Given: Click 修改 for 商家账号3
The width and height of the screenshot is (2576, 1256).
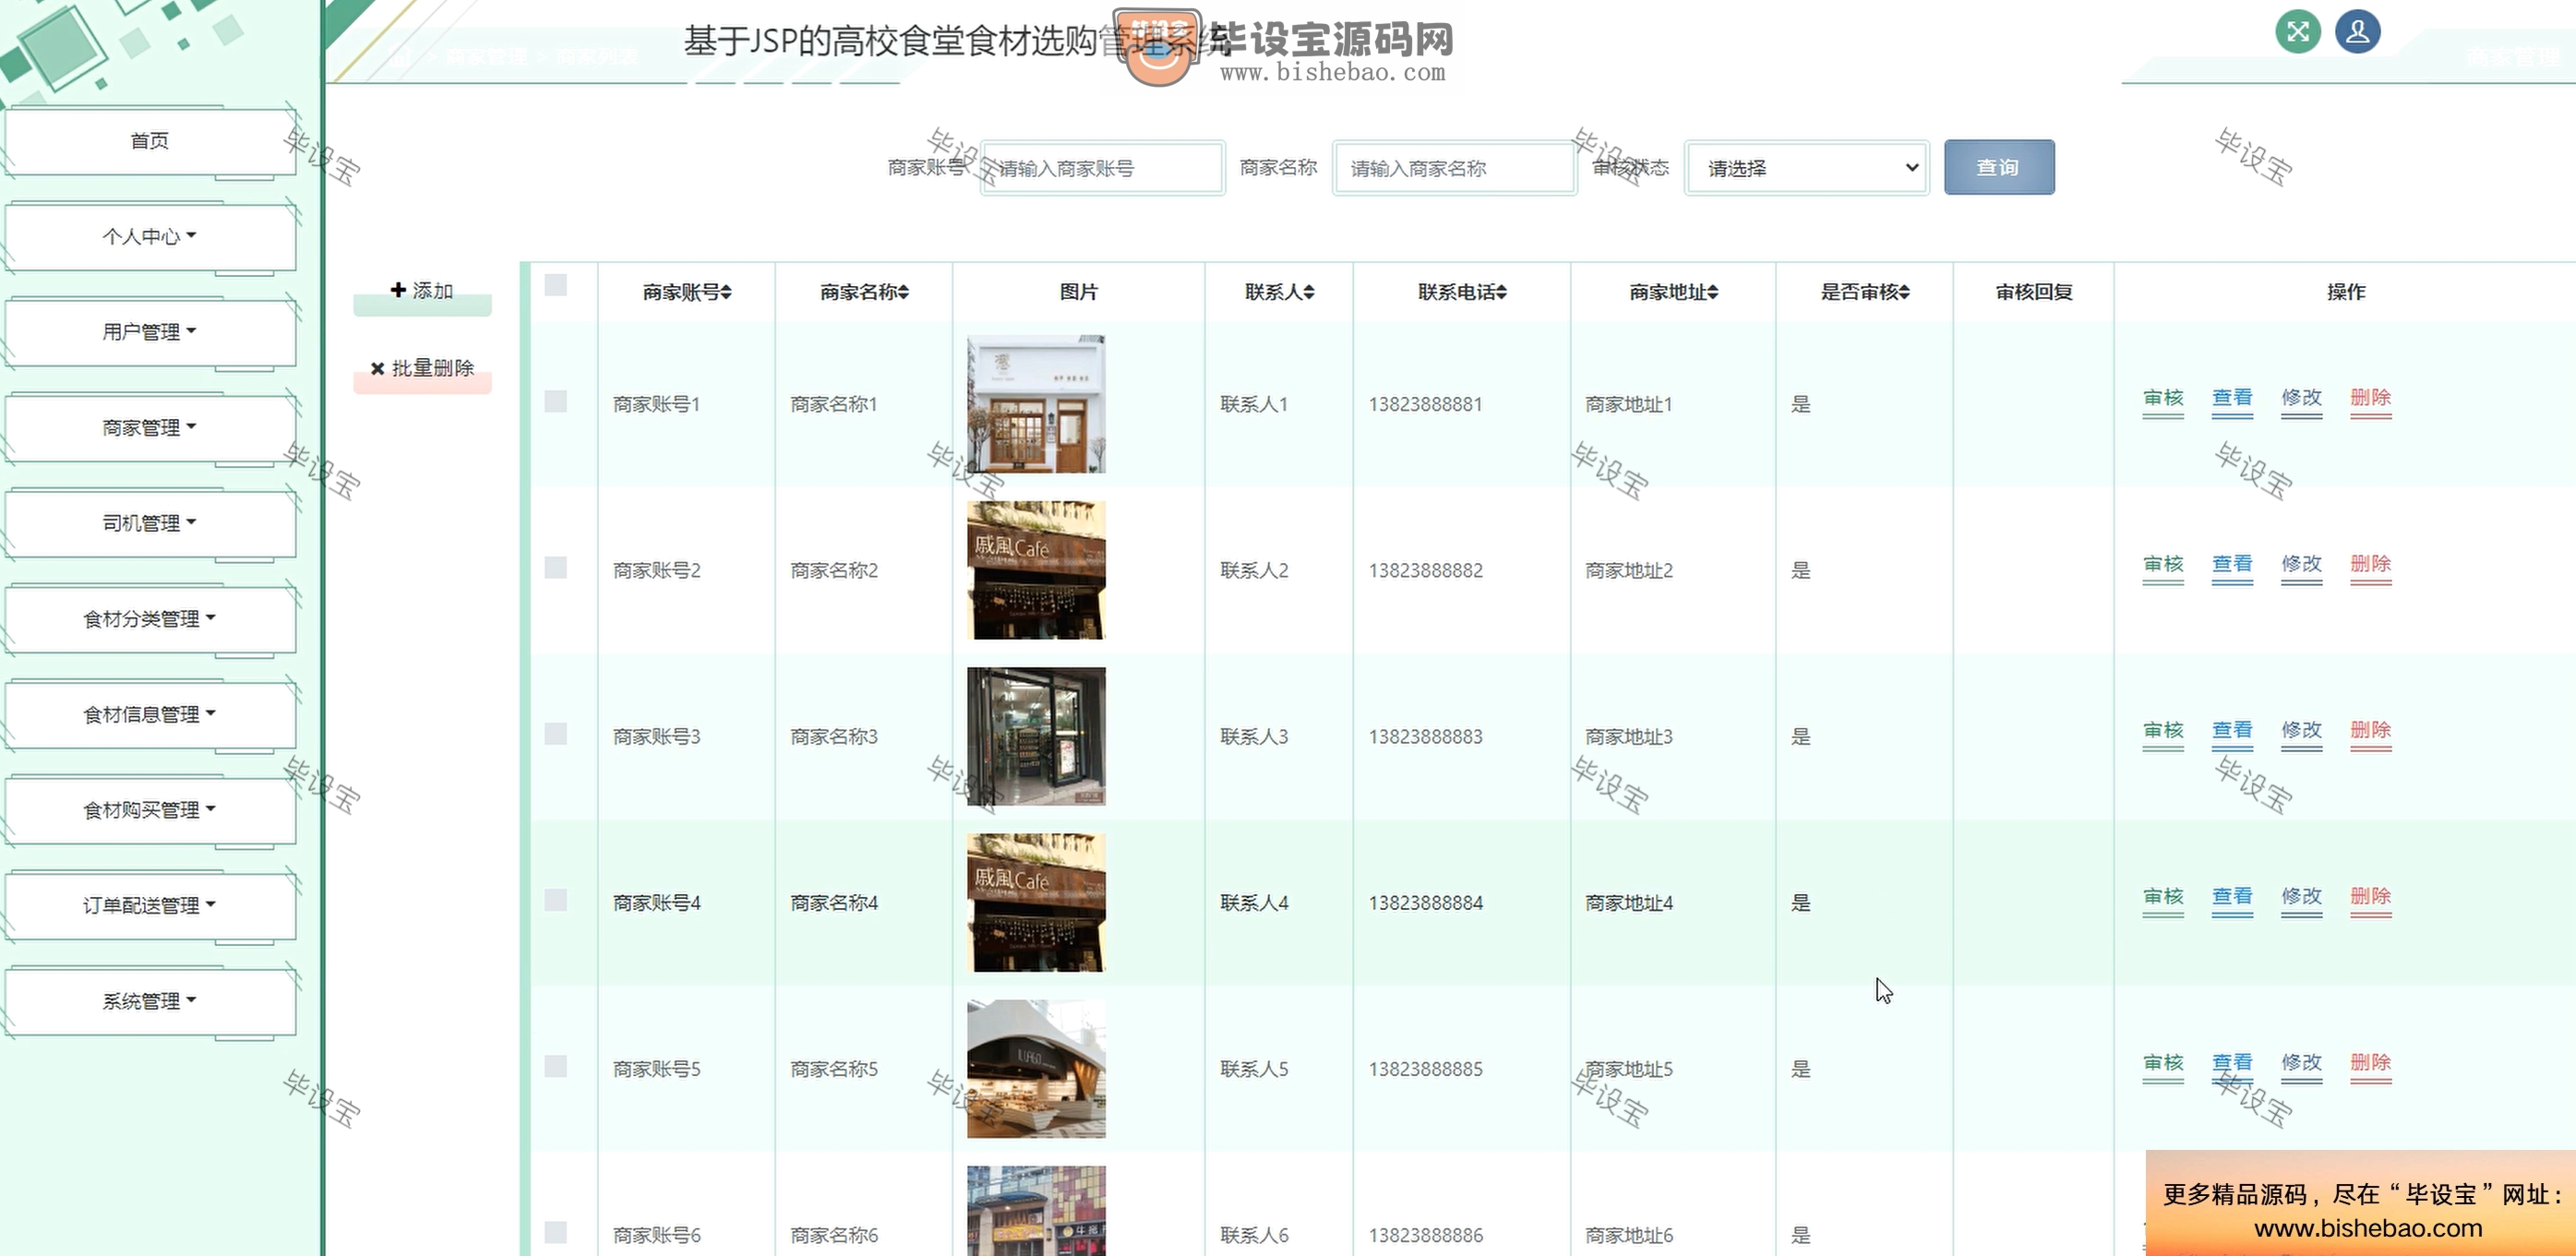Looking at the screenshot, I should point(2301,731).
